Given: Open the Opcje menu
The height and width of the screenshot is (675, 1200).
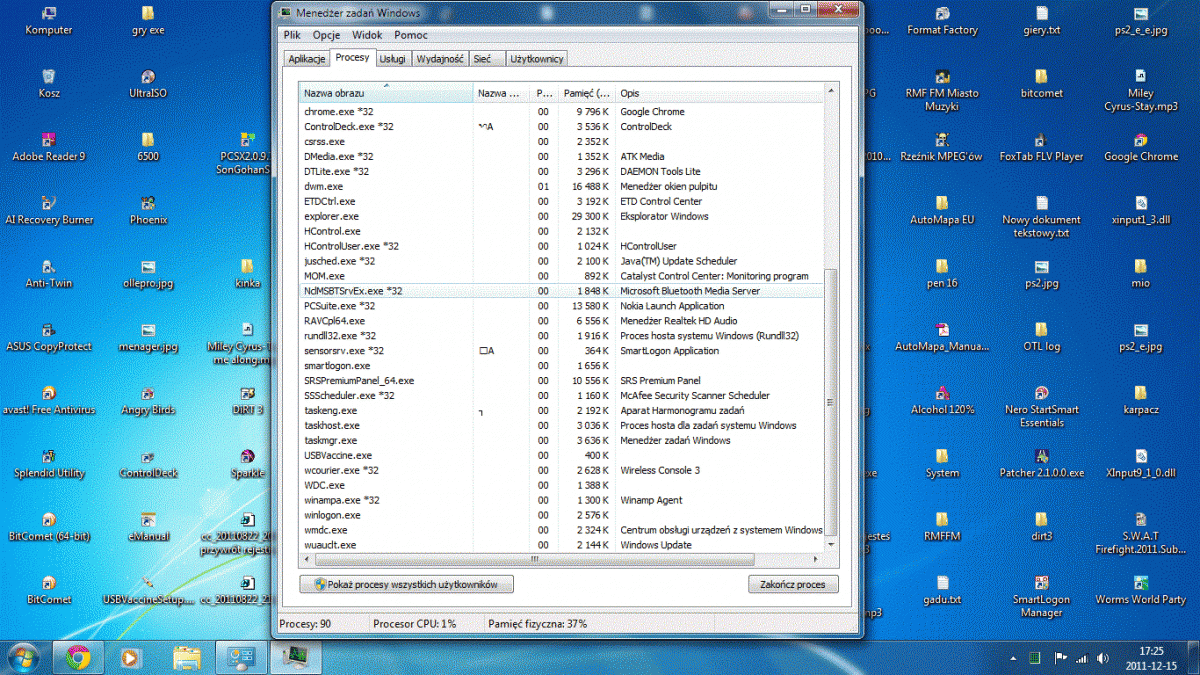Looking at the screenshot, I should click(327, 35).
